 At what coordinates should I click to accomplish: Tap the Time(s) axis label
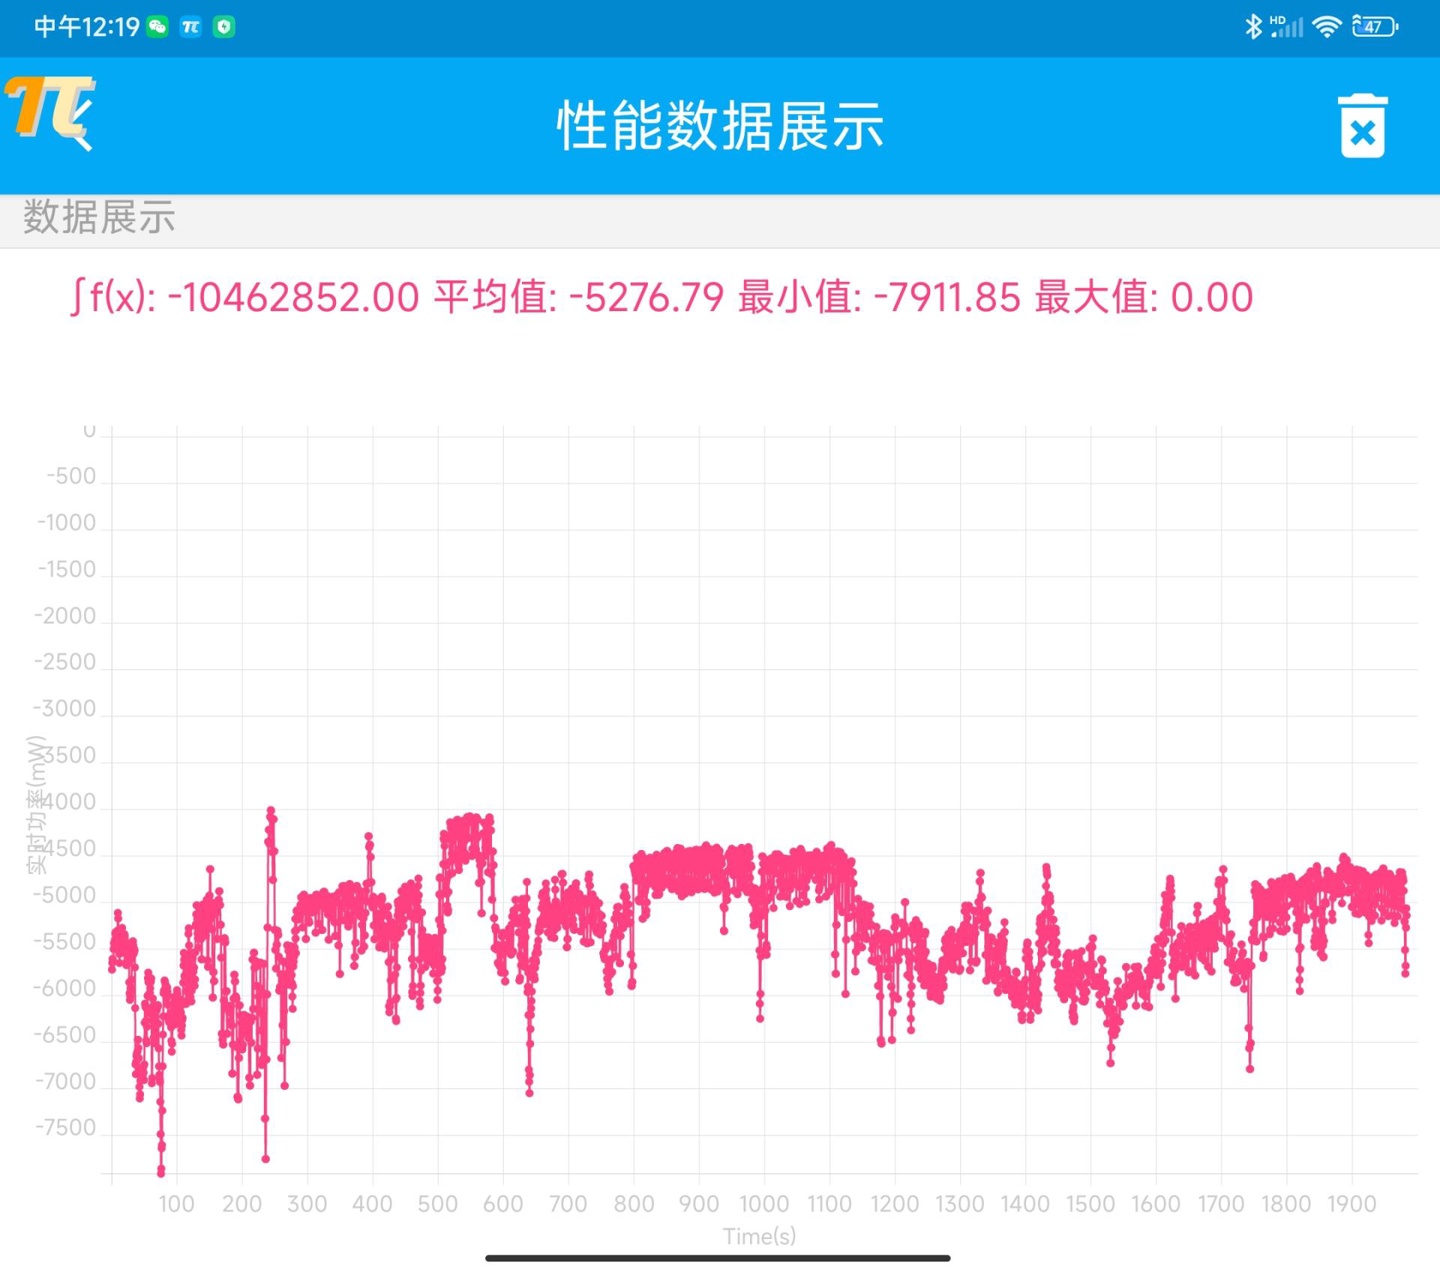[760, 1237]
